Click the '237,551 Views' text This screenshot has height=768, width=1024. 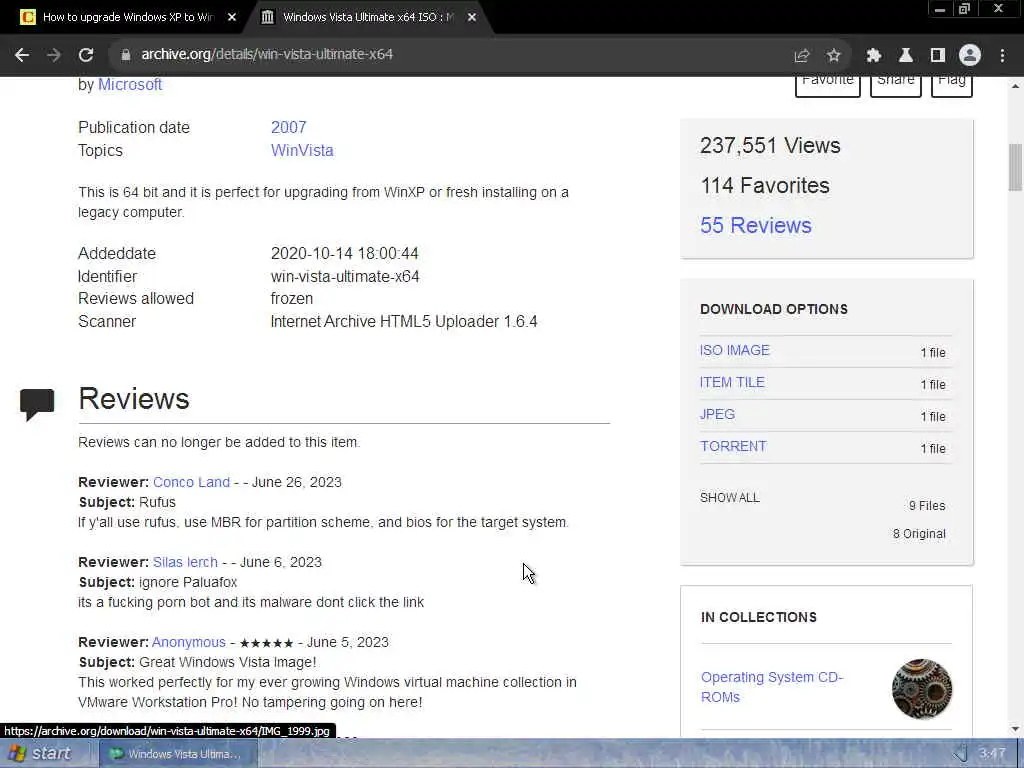(x=770, y=145)
